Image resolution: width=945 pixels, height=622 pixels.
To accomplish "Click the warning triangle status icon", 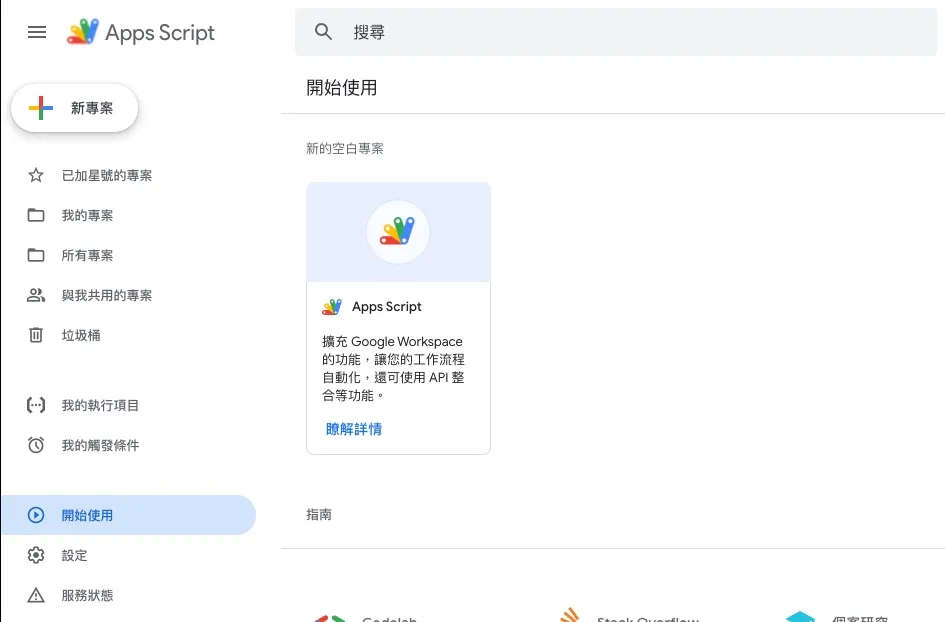I will (36, 595).
